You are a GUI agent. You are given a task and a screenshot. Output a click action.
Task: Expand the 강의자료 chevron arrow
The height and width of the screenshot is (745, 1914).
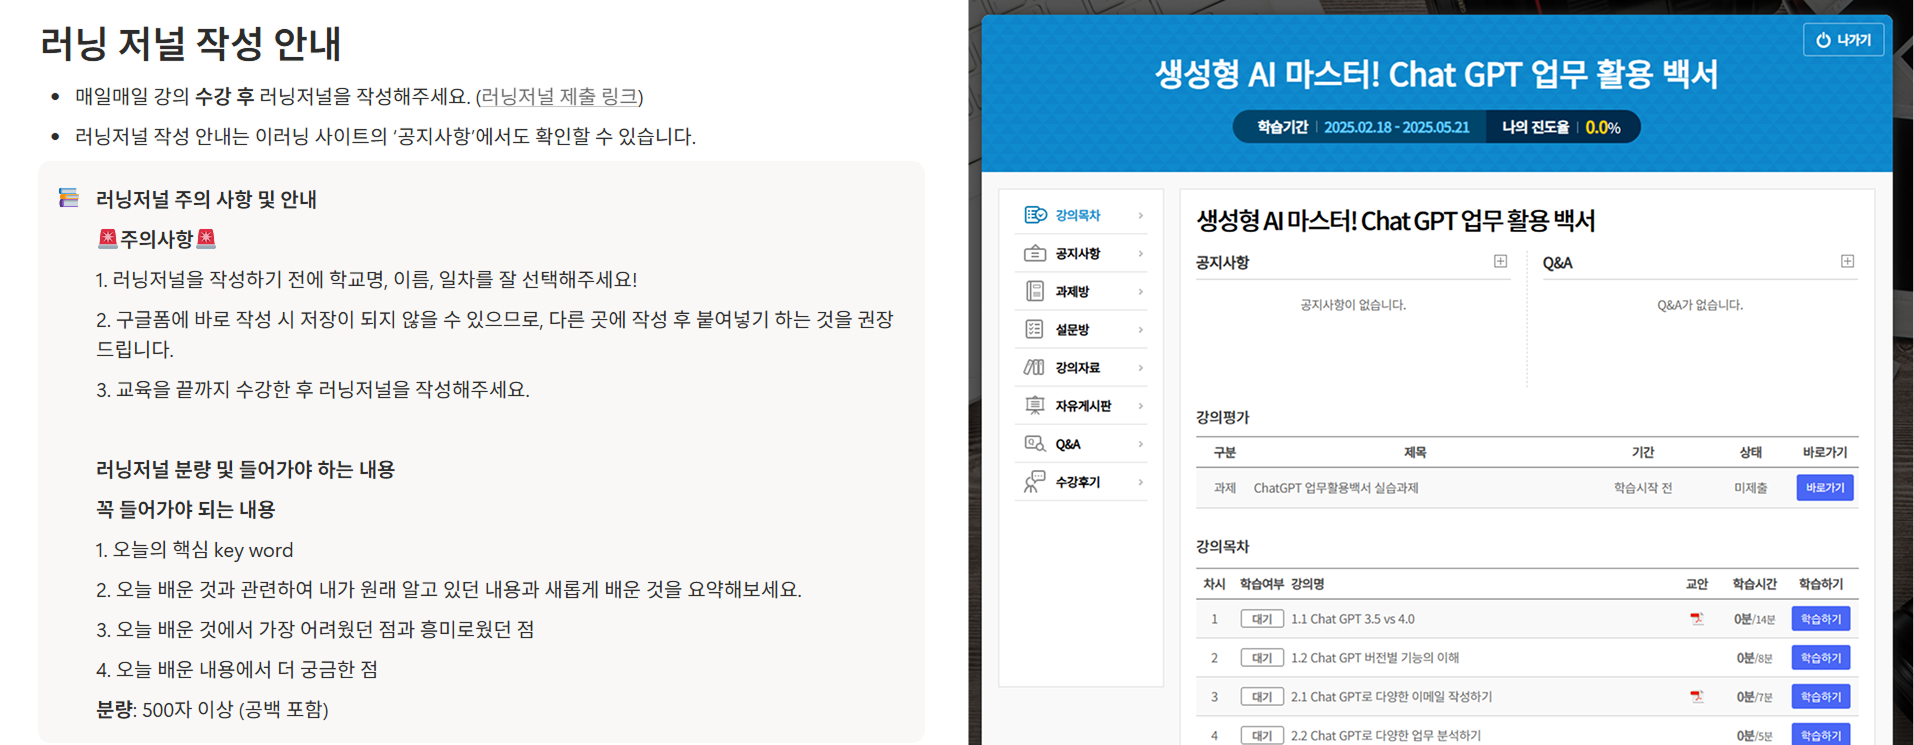1141,367
